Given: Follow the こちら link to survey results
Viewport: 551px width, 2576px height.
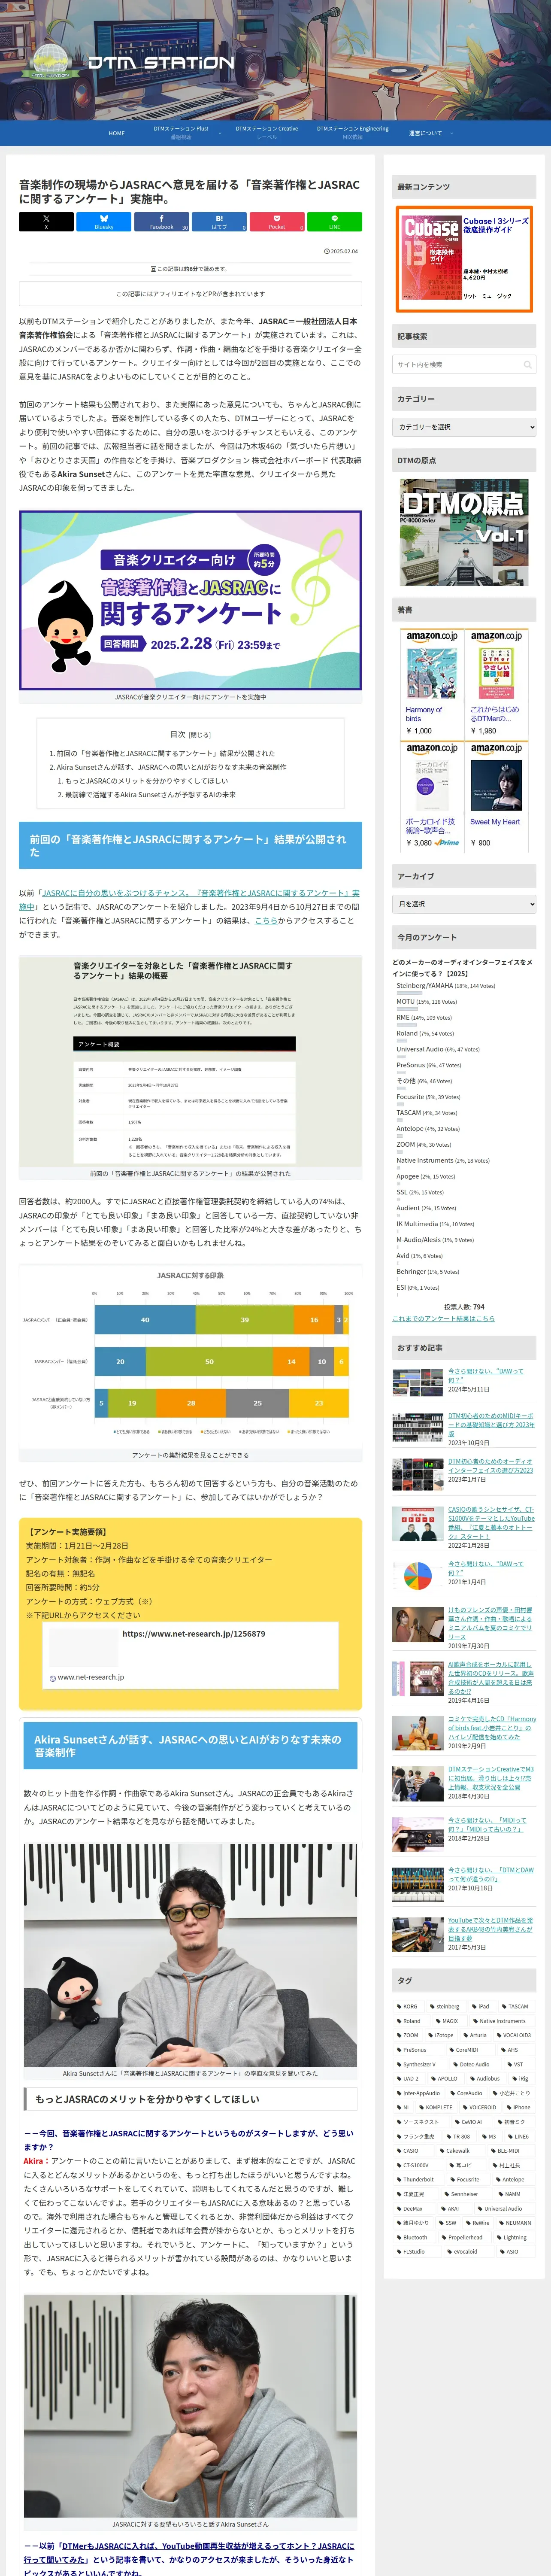Looking at the screenshot, I should [x=266, y=921].
